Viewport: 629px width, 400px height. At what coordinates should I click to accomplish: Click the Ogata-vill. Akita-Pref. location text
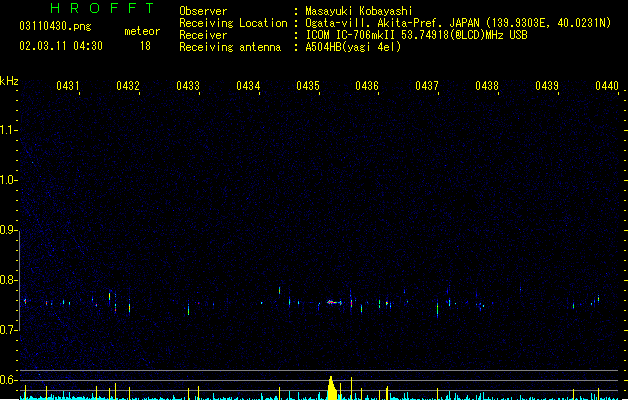pos(458,23)
